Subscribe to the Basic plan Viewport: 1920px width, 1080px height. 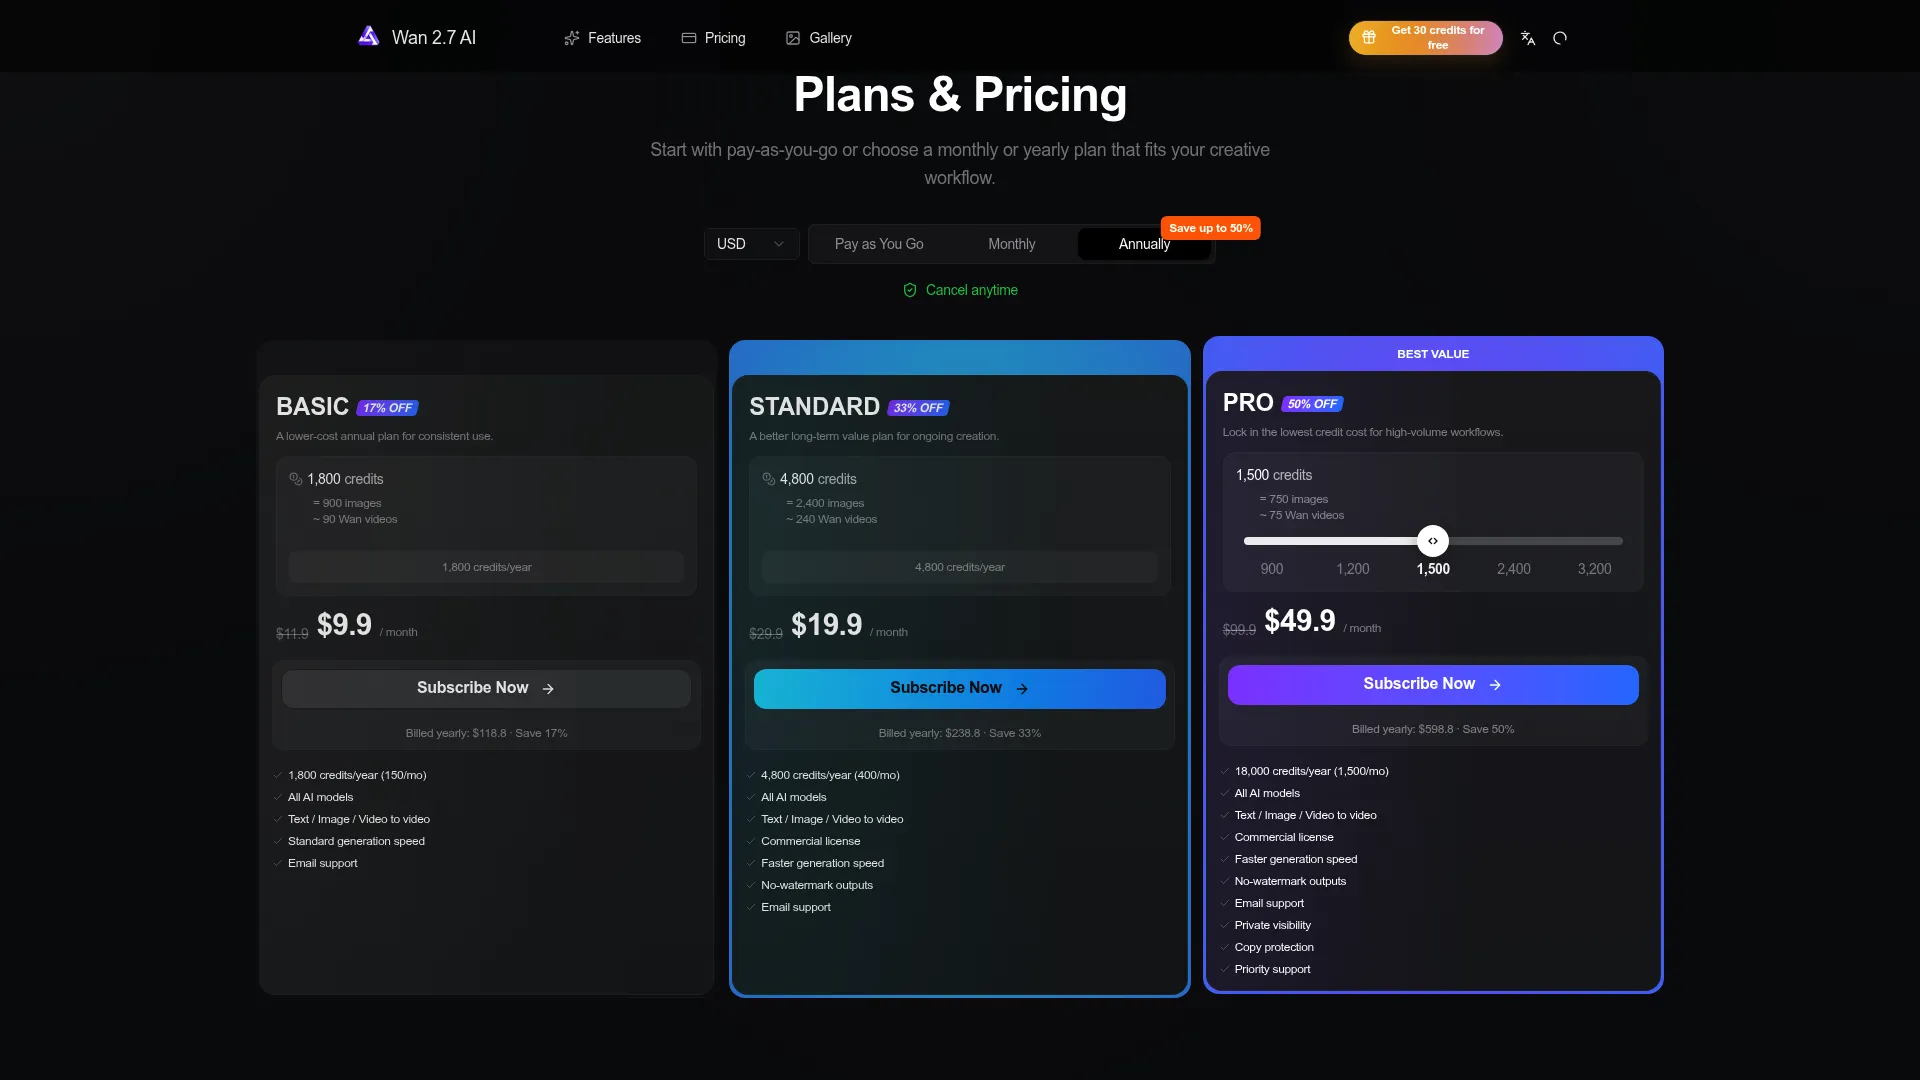pos(486,688)
